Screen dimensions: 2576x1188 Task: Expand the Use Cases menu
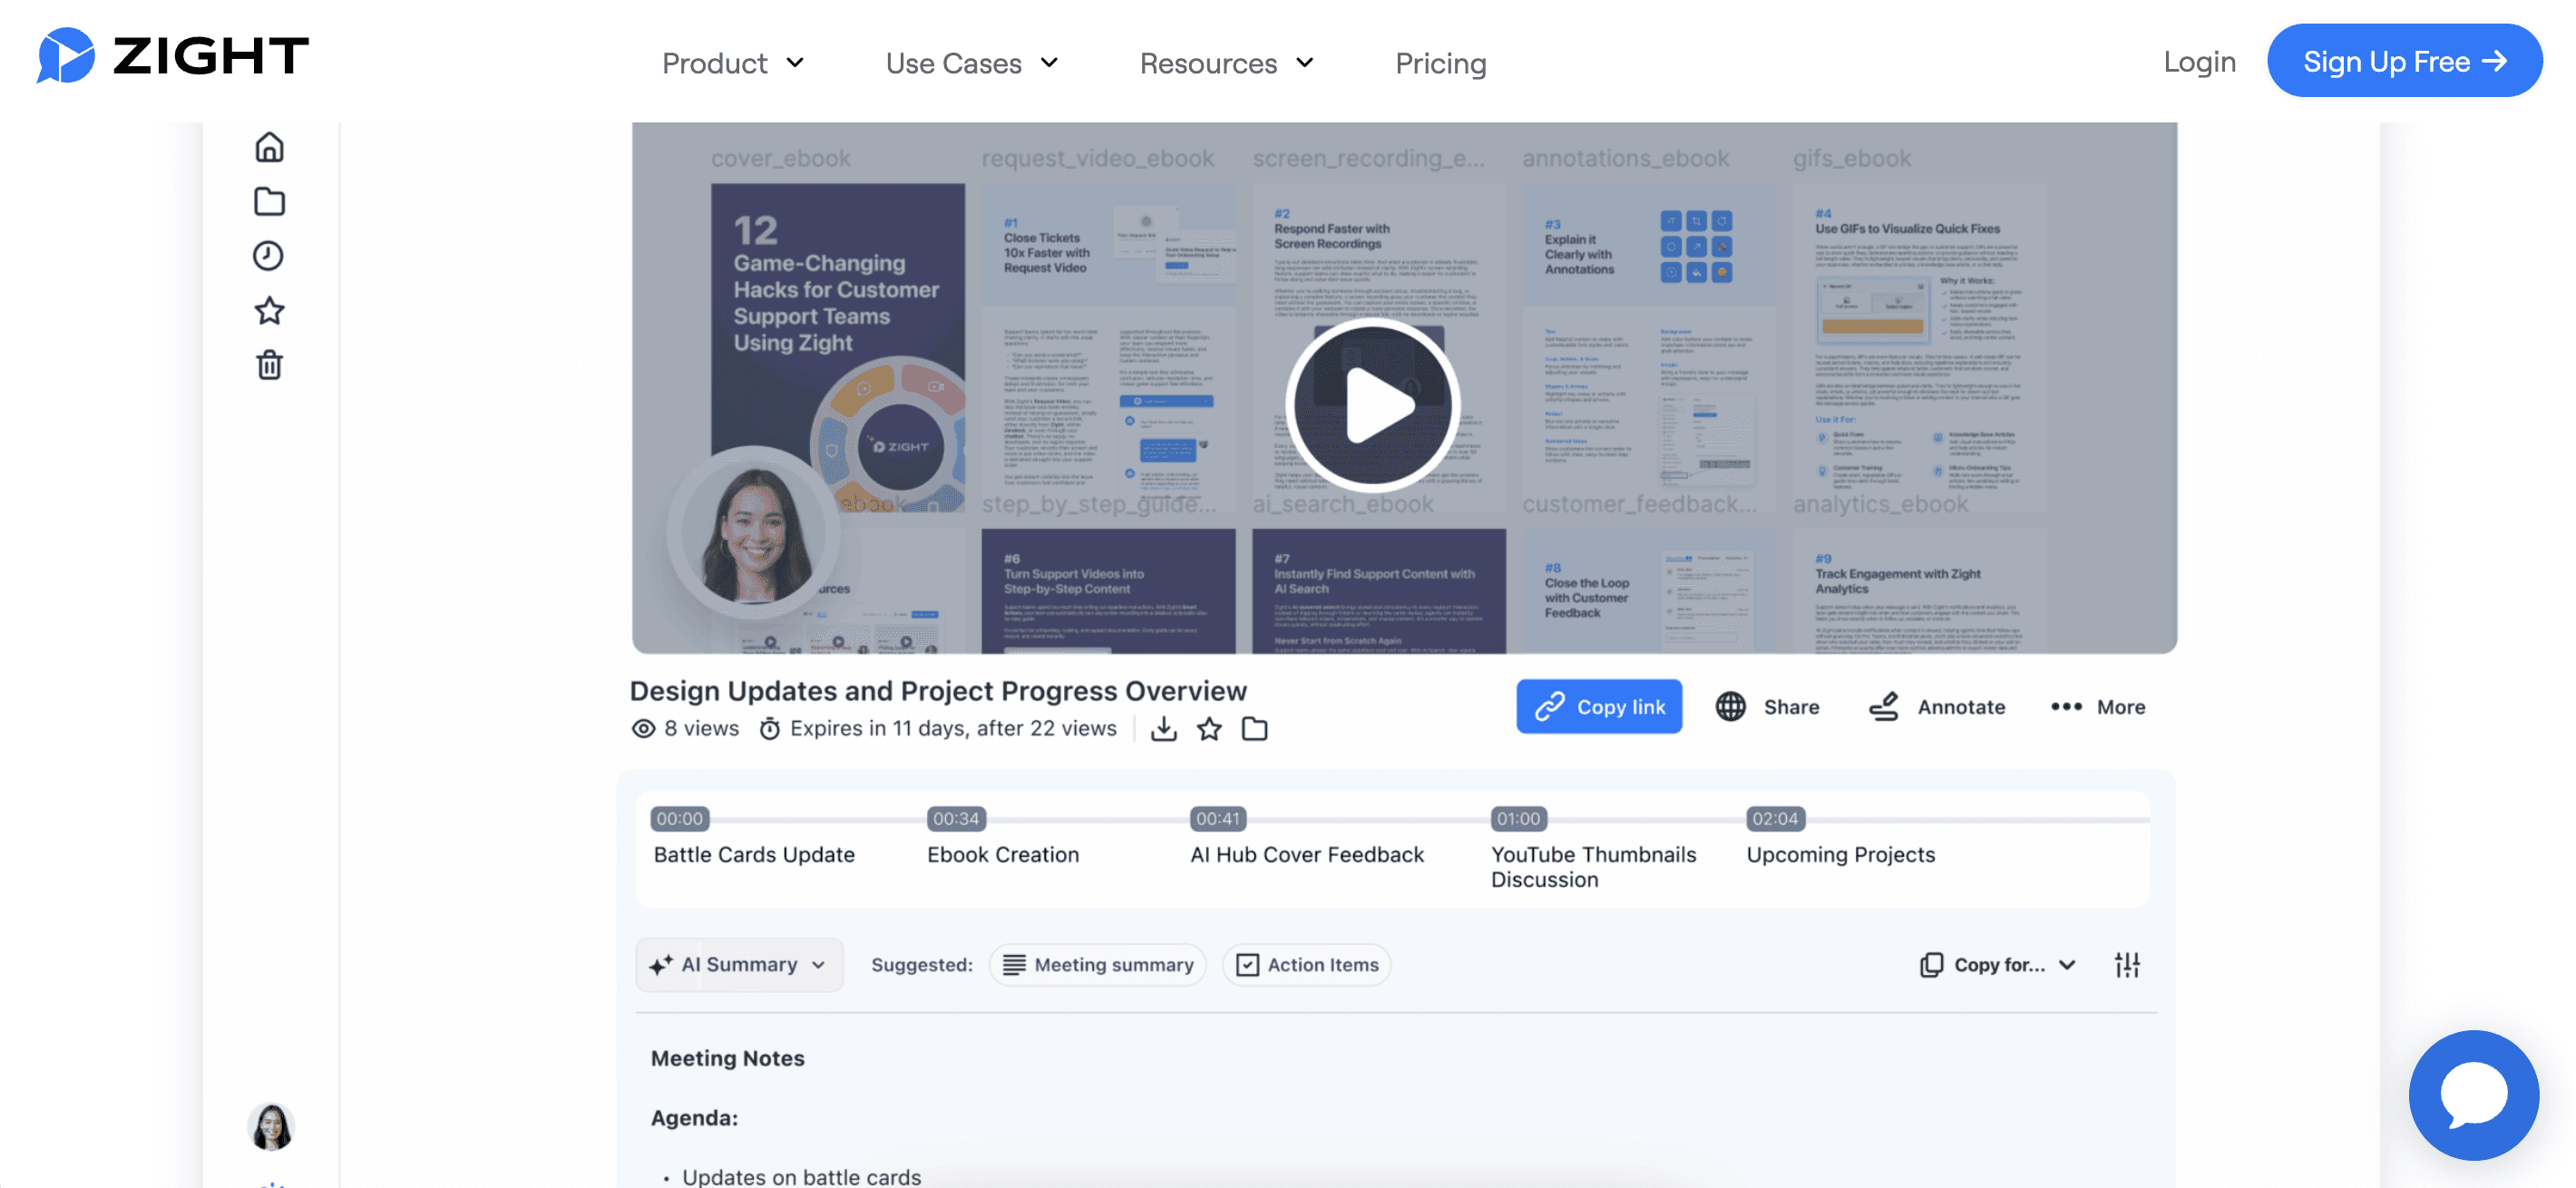972,63
